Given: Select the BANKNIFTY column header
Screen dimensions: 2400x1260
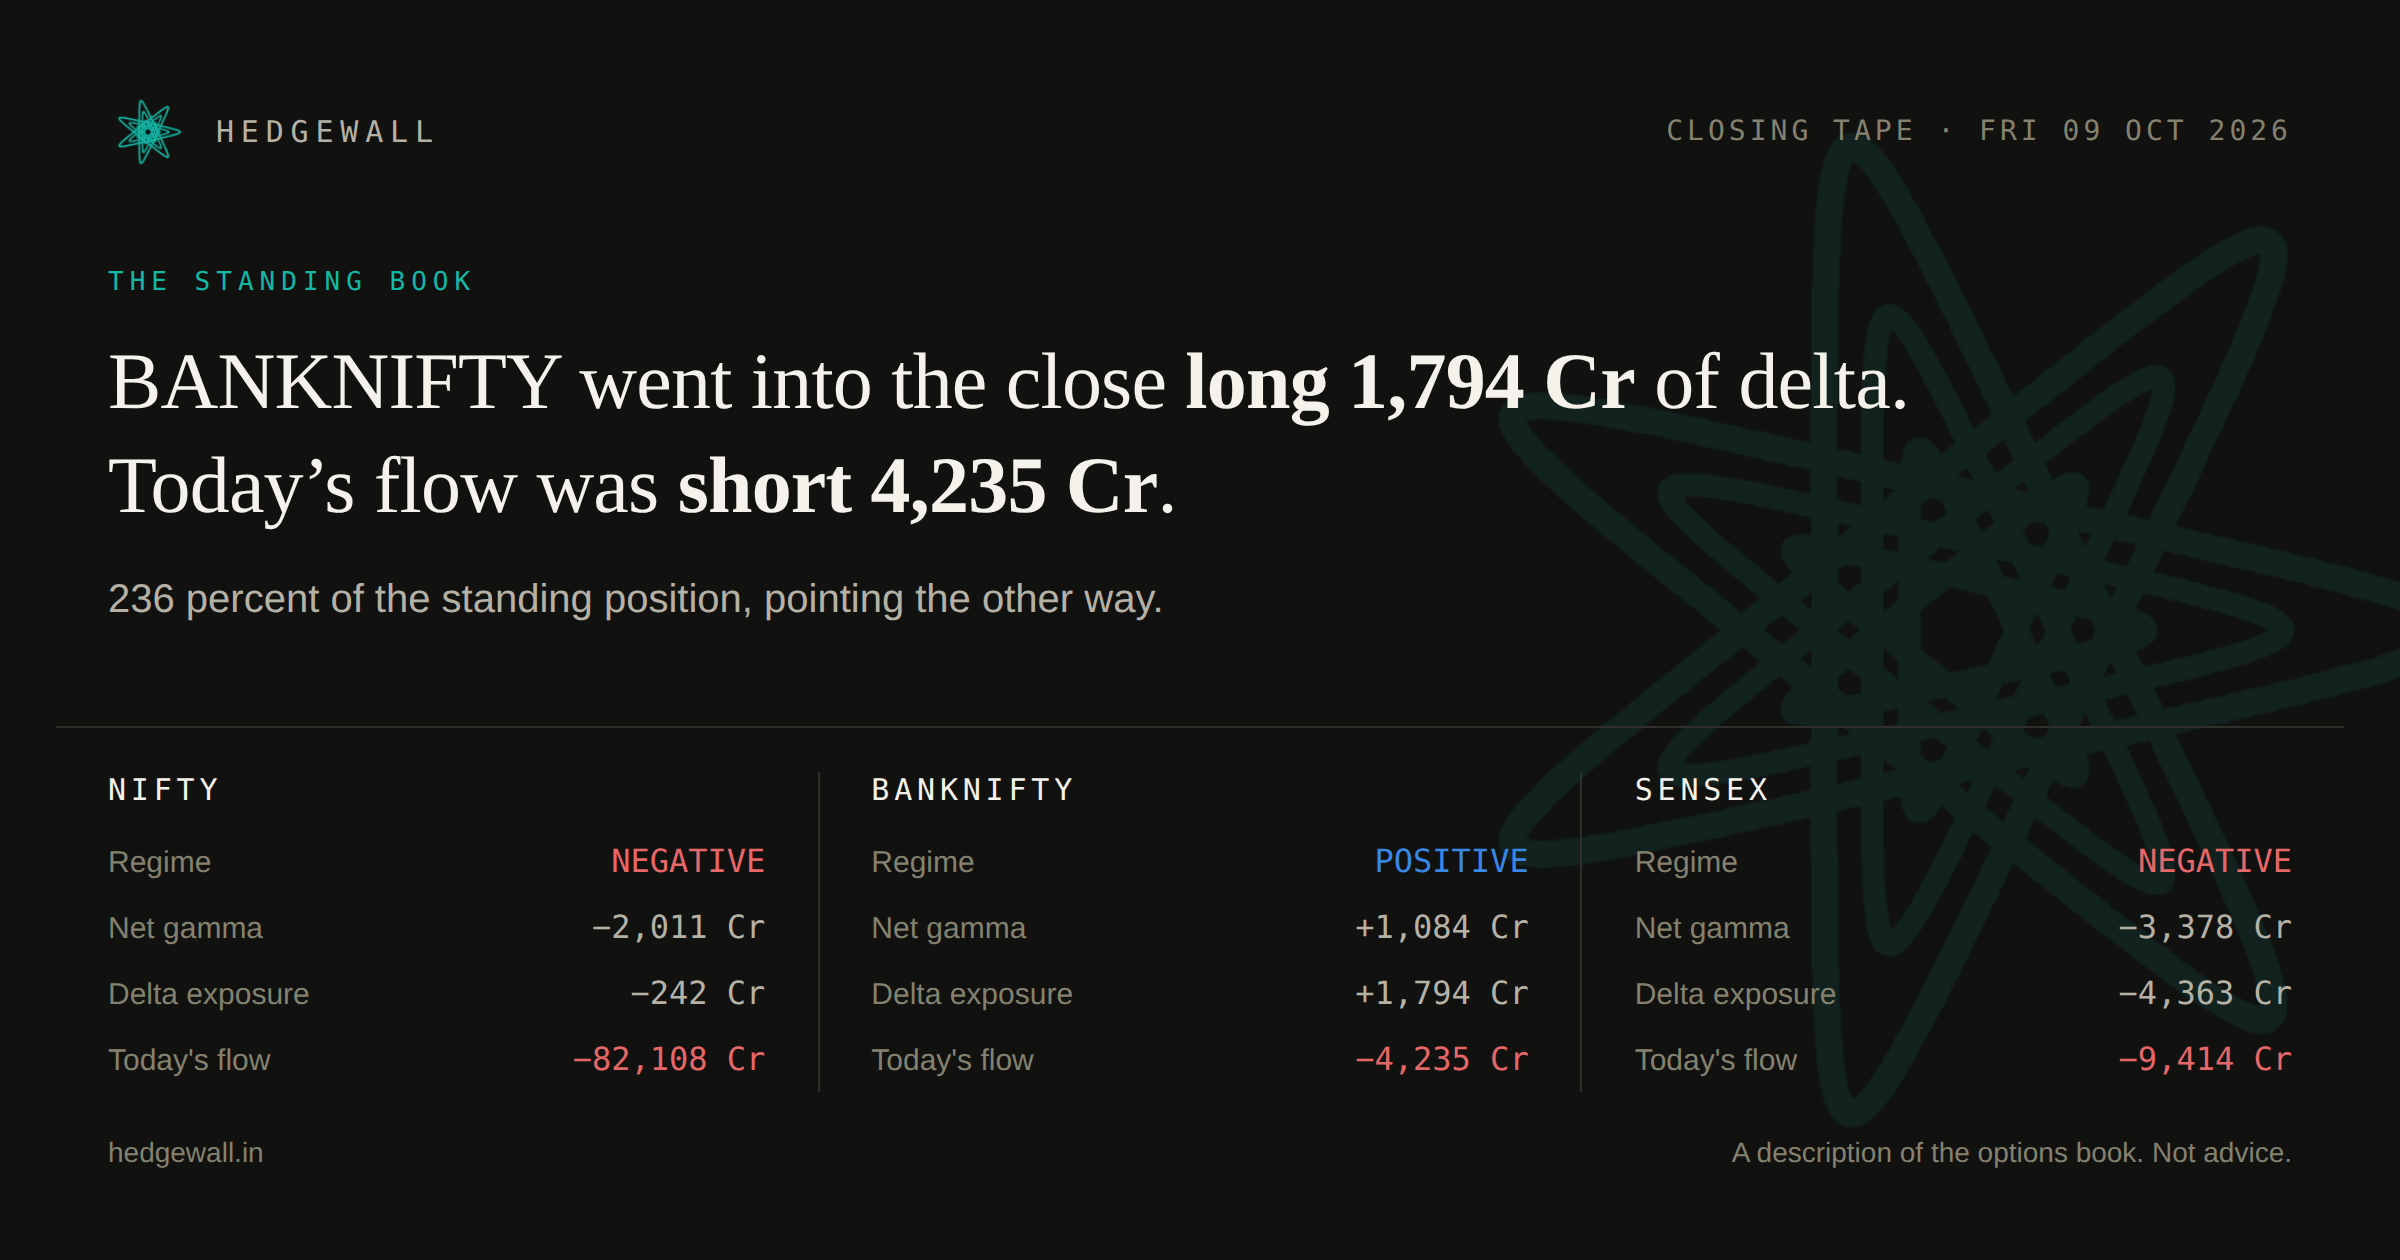Looking at the screenshot, I should (973, 789).
